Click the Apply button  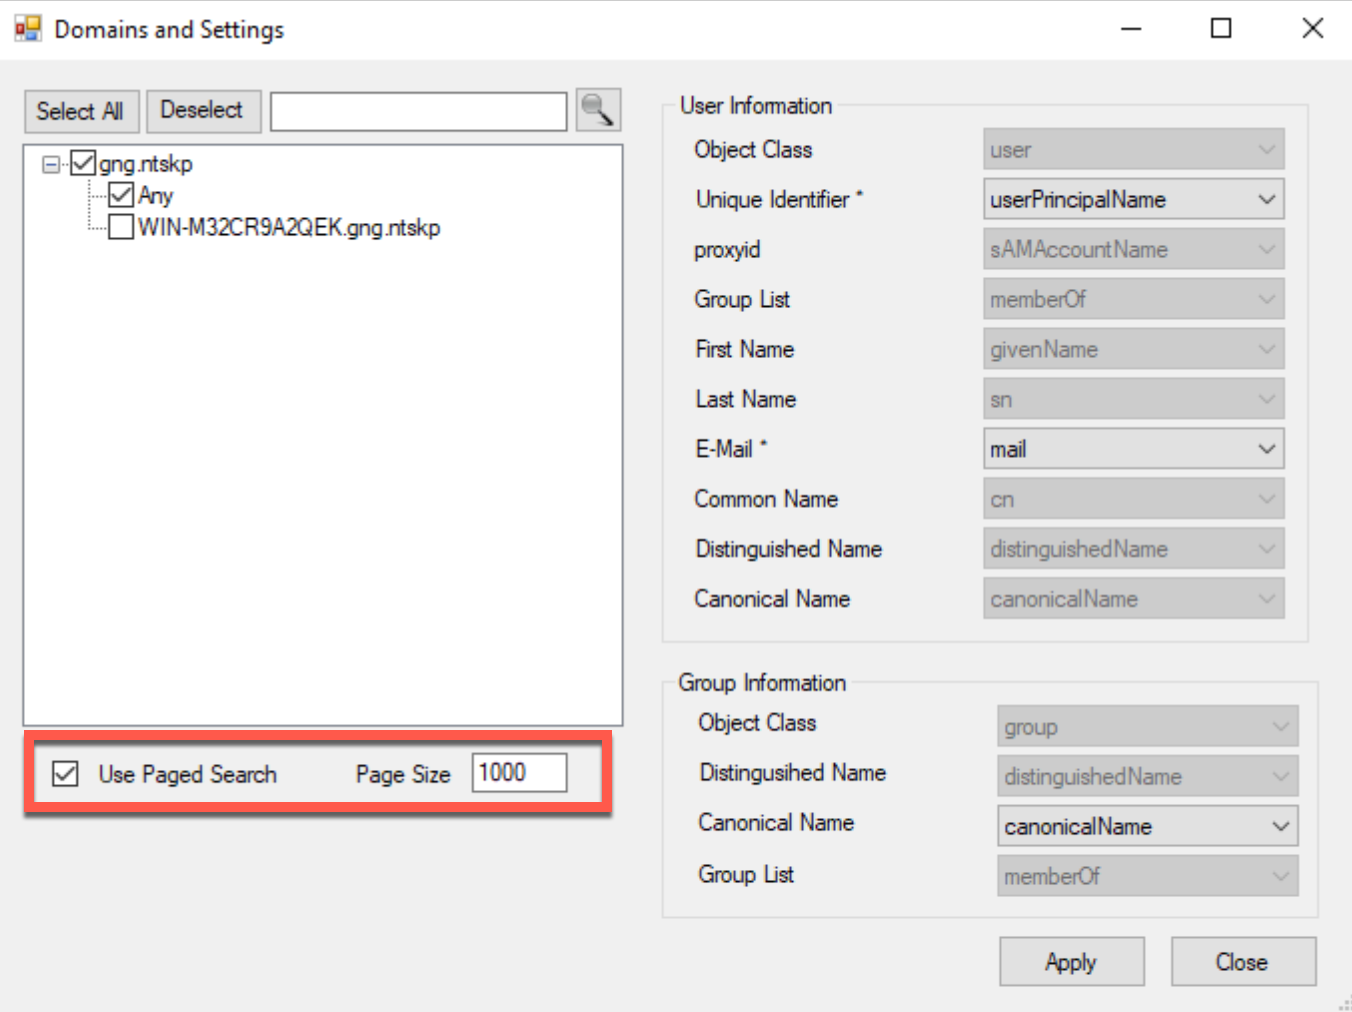point(1071,962)
